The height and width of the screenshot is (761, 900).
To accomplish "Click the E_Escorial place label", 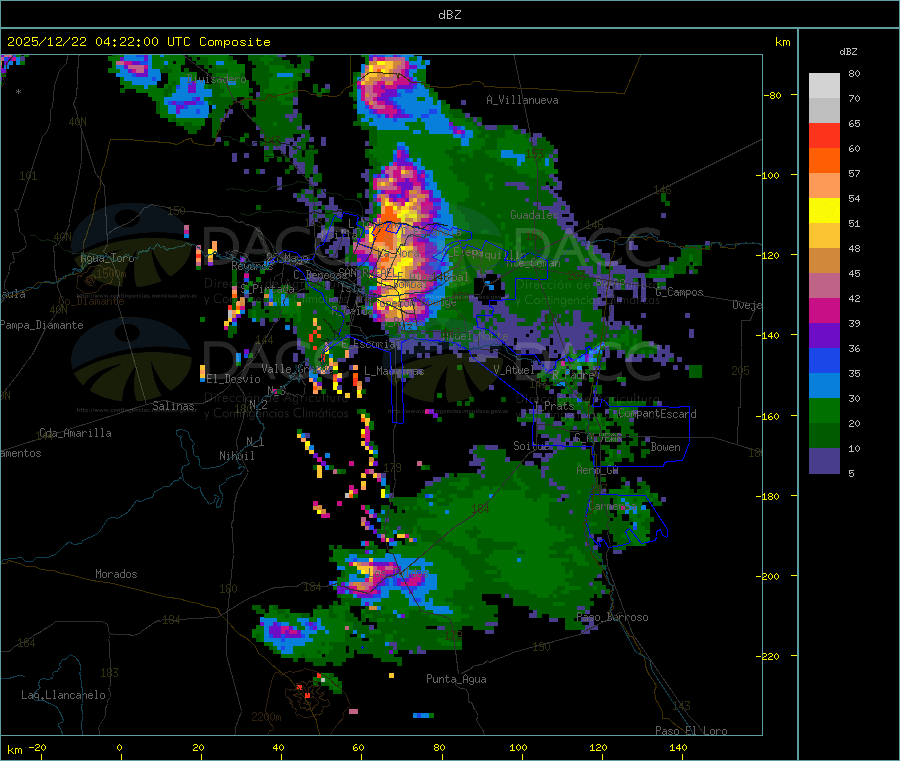I will [371, 344].
